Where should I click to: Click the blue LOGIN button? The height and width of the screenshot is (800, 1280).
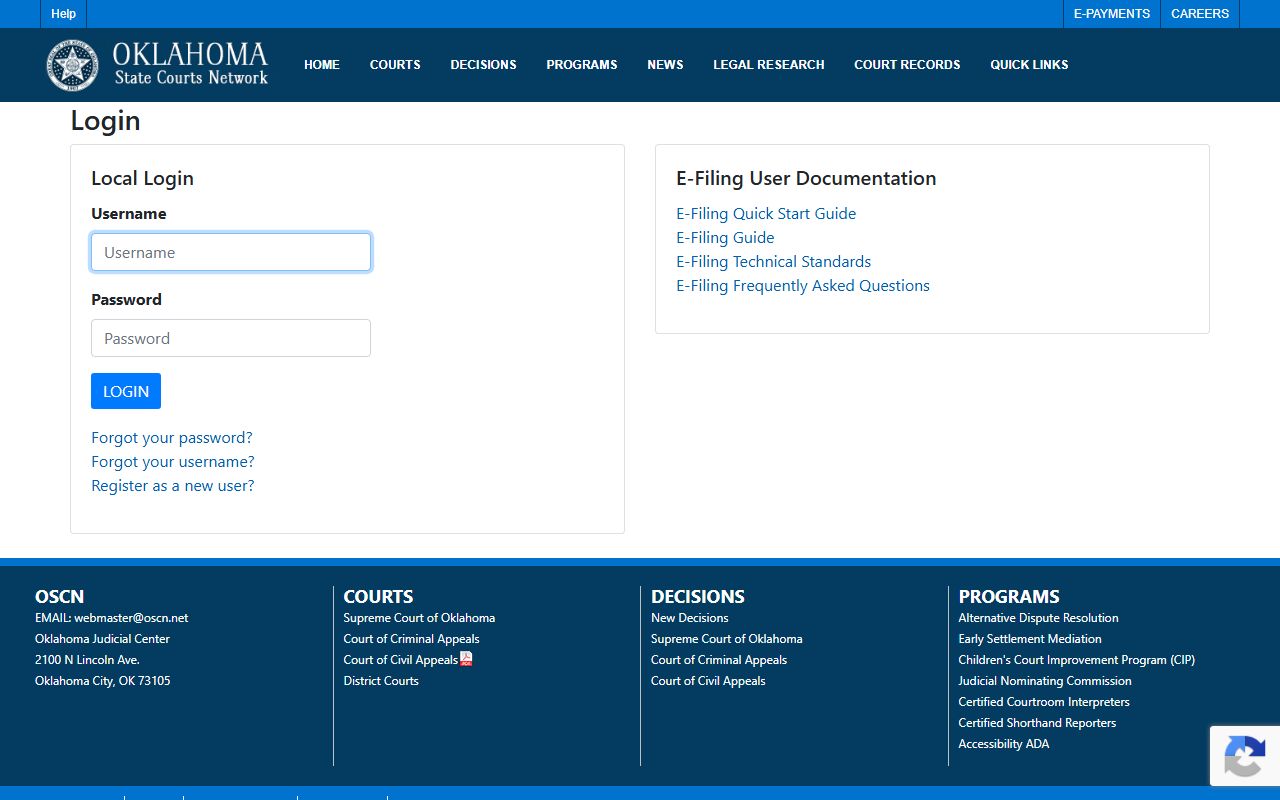click(126, 391)
